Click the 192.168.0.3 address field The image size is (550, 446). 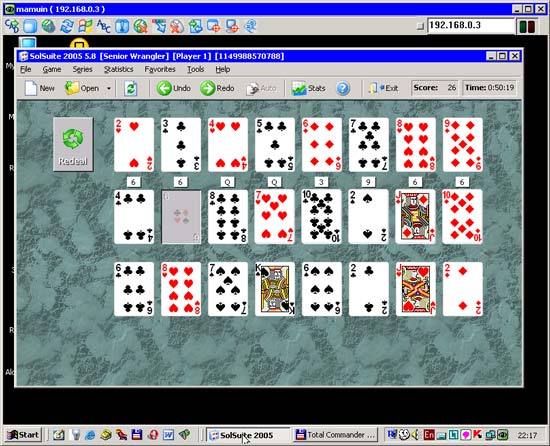[x=471, y=25]
